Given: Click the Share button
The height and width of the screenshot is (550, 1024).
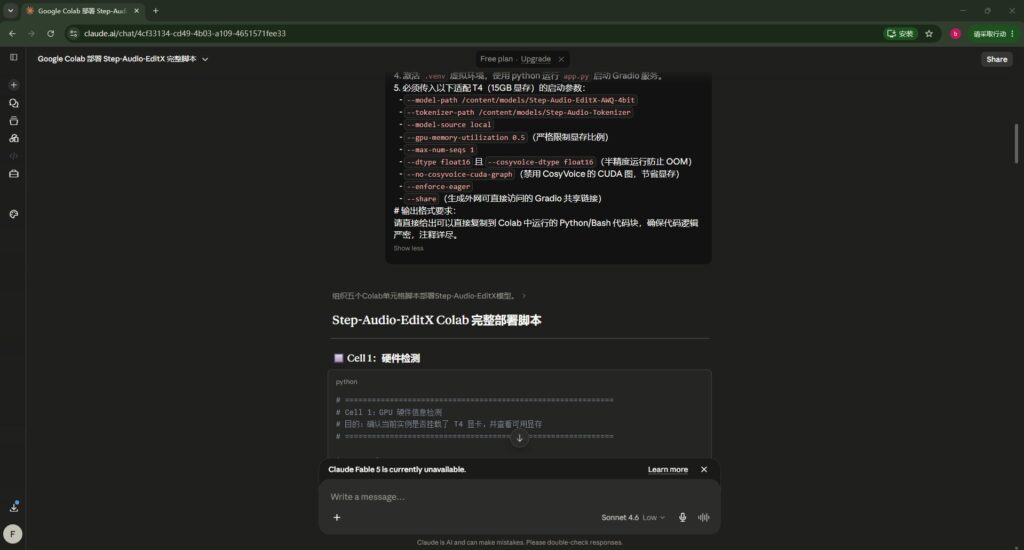Looking at the screenshot, I should tap(997, 59).
